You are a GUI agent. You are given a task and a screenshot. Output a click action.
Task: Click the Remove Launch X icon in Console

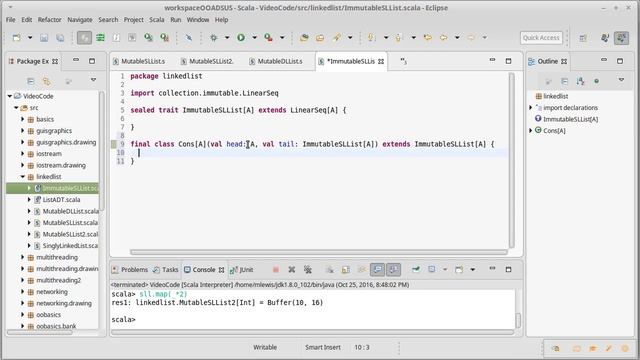[291, 269]
